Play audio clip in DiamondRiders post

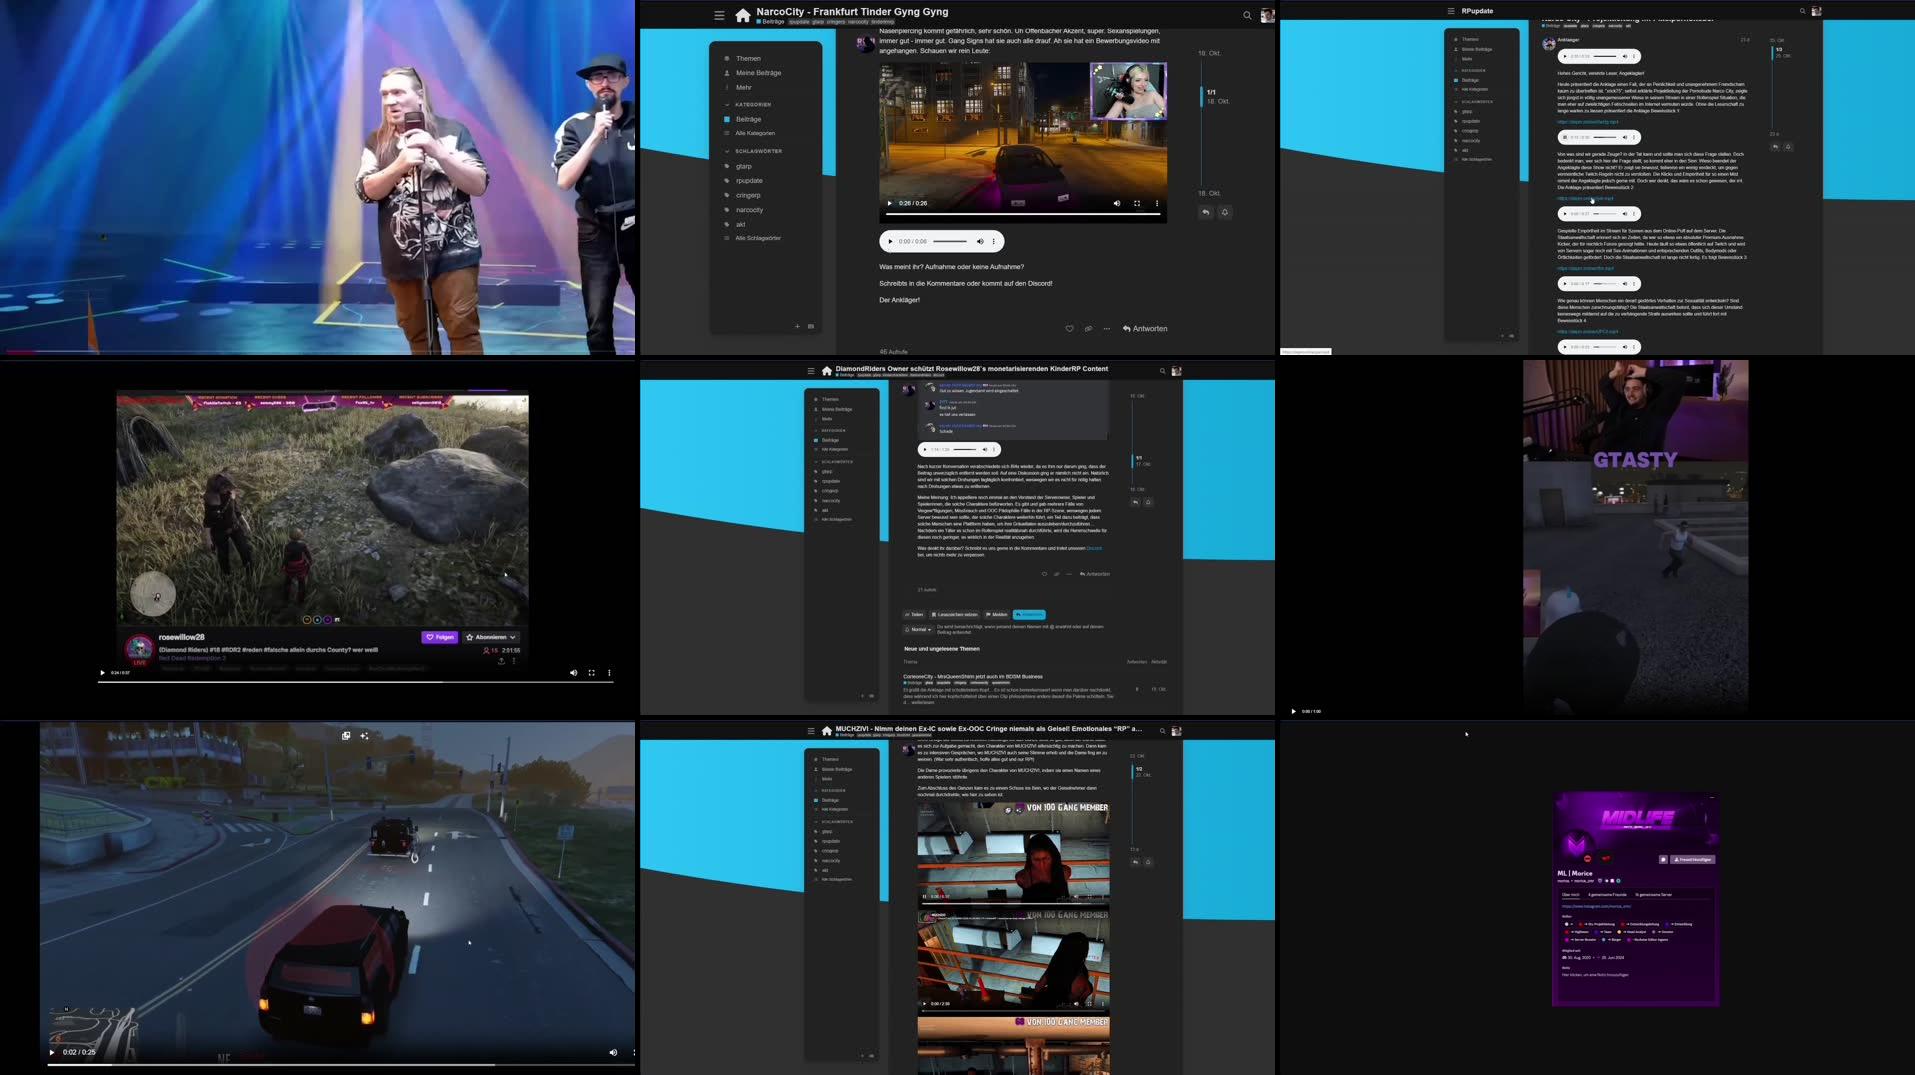coord(926,449)
